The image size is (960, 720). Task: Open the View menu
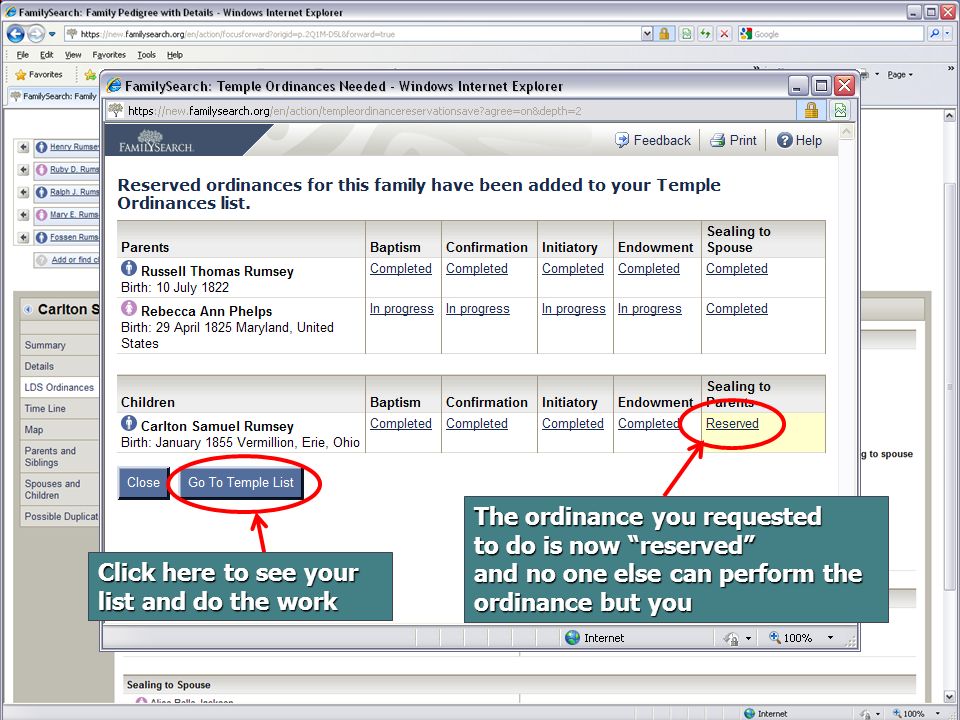tap(73, 54)
